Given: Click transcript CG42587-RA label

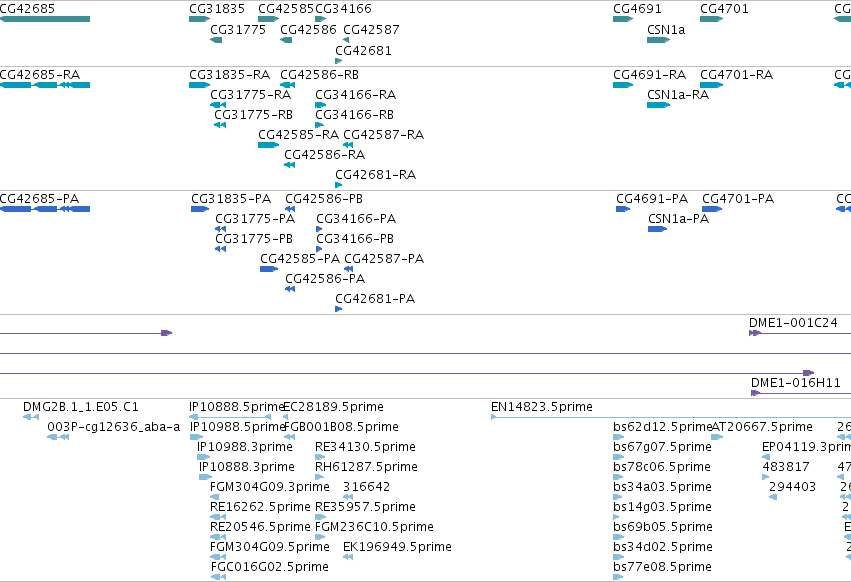Looking at the screenshot, I should pos(384,134).
